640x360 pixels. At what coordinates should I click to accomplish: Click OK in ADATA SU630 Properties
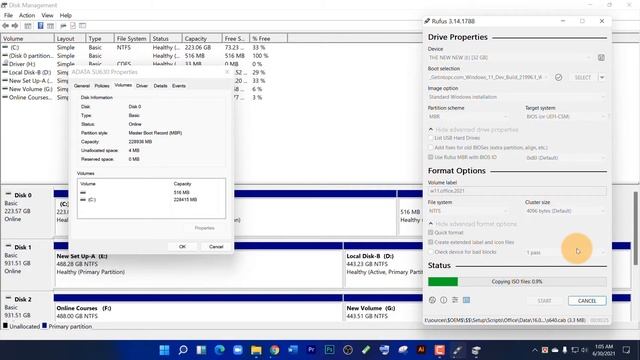(x=182, y=247)
